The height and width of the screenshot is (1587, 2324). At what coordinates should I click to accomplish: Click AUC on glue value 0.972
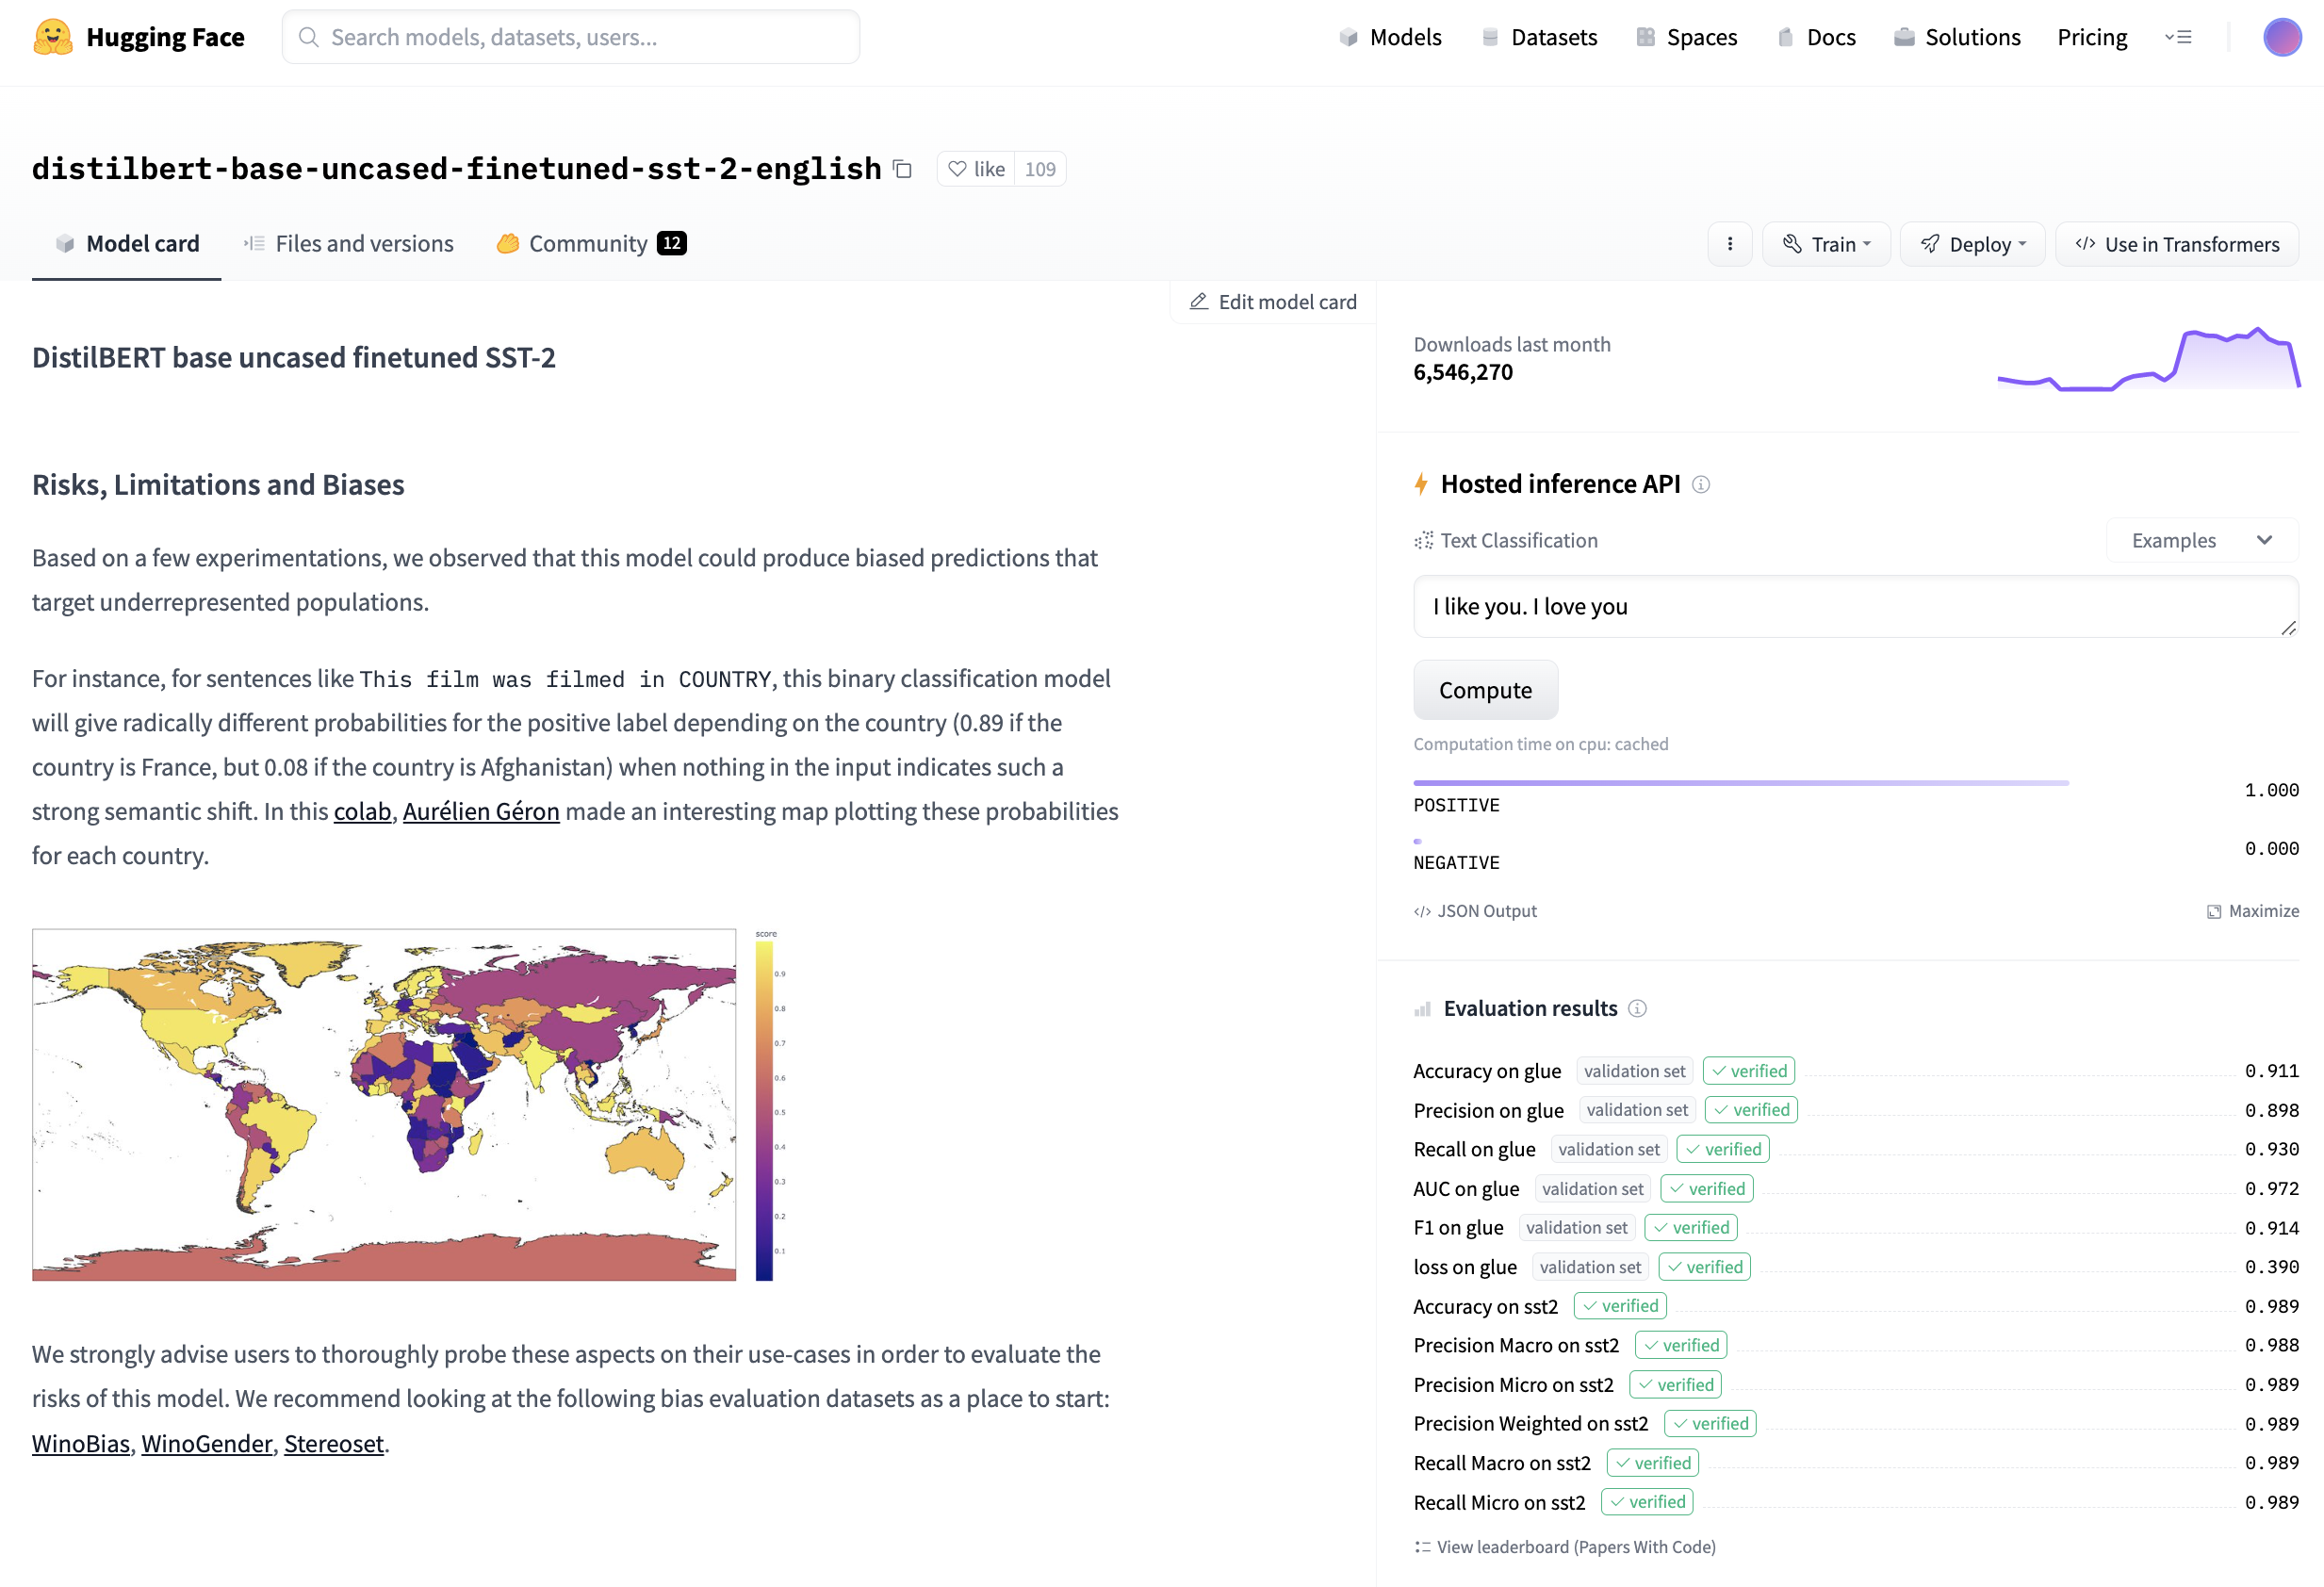coord(2271,1189)
